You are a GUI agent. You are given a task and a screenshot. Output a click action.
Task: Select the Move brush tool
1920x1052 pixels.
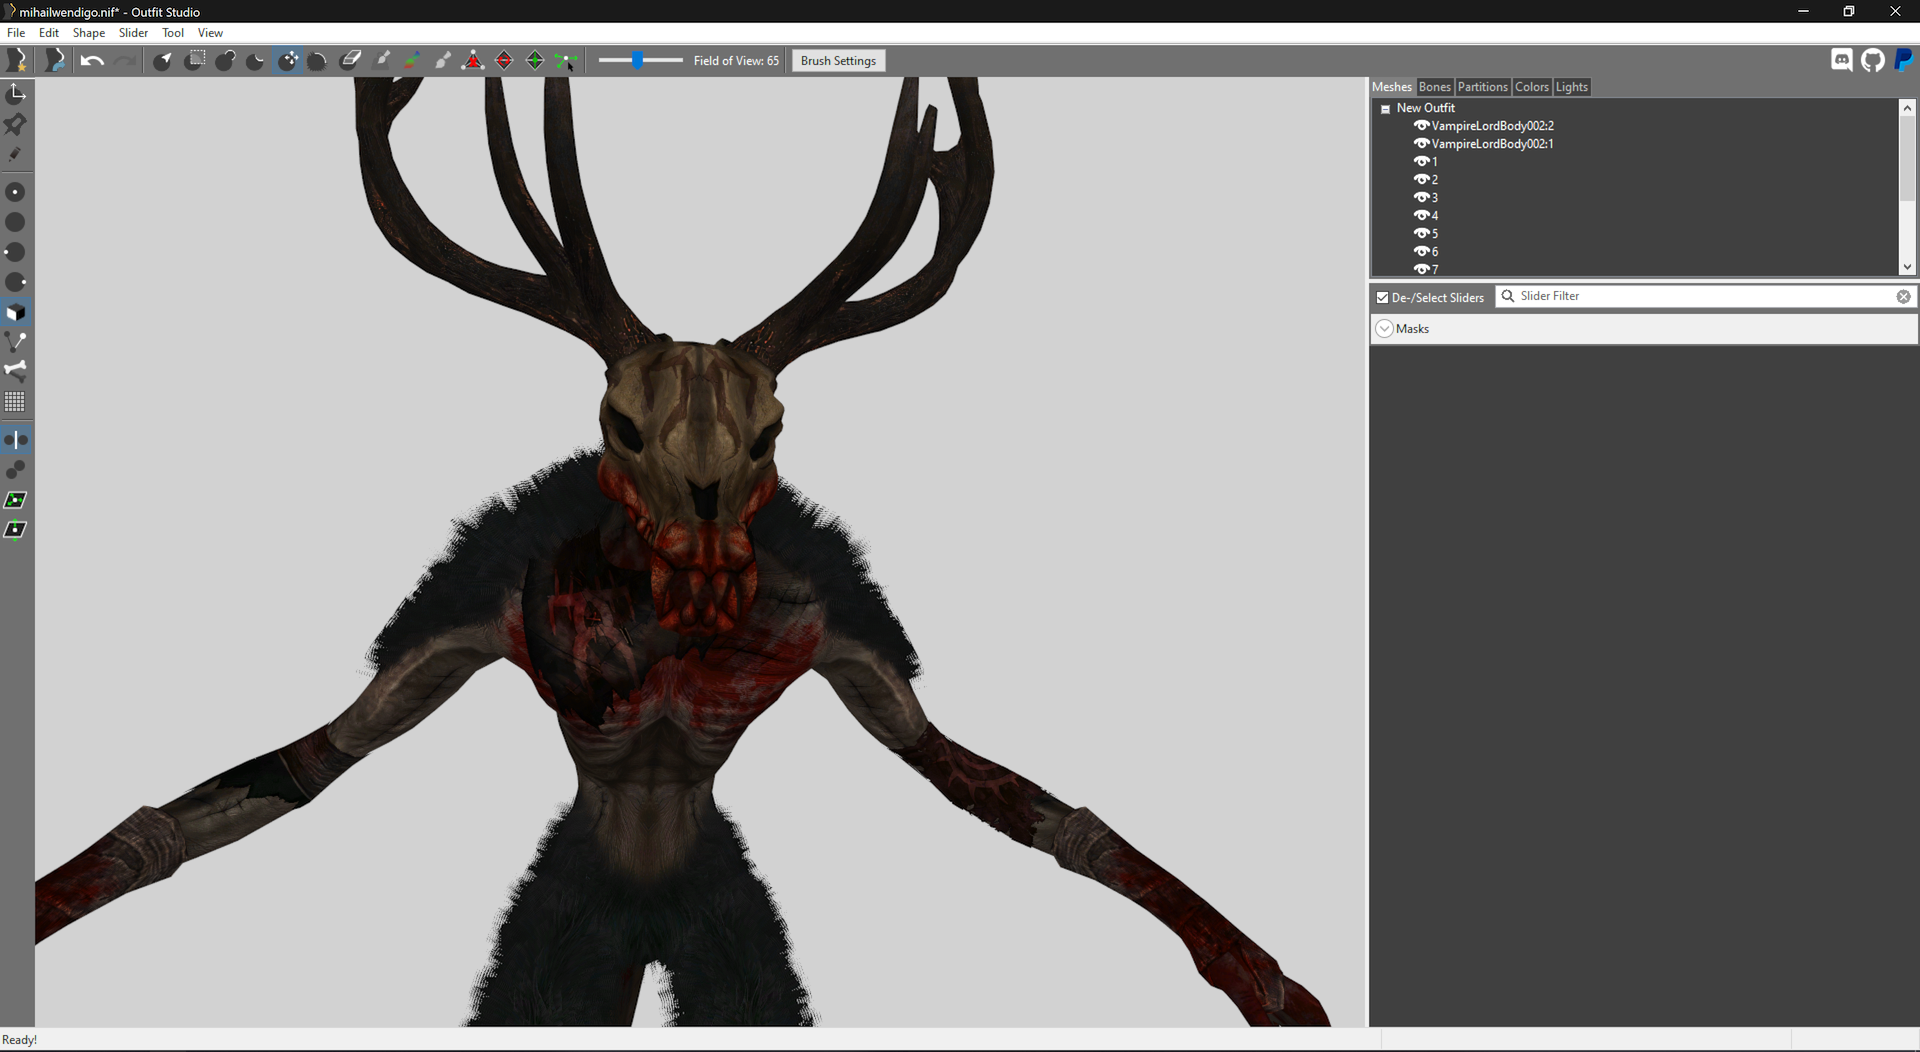coord(288,61)
